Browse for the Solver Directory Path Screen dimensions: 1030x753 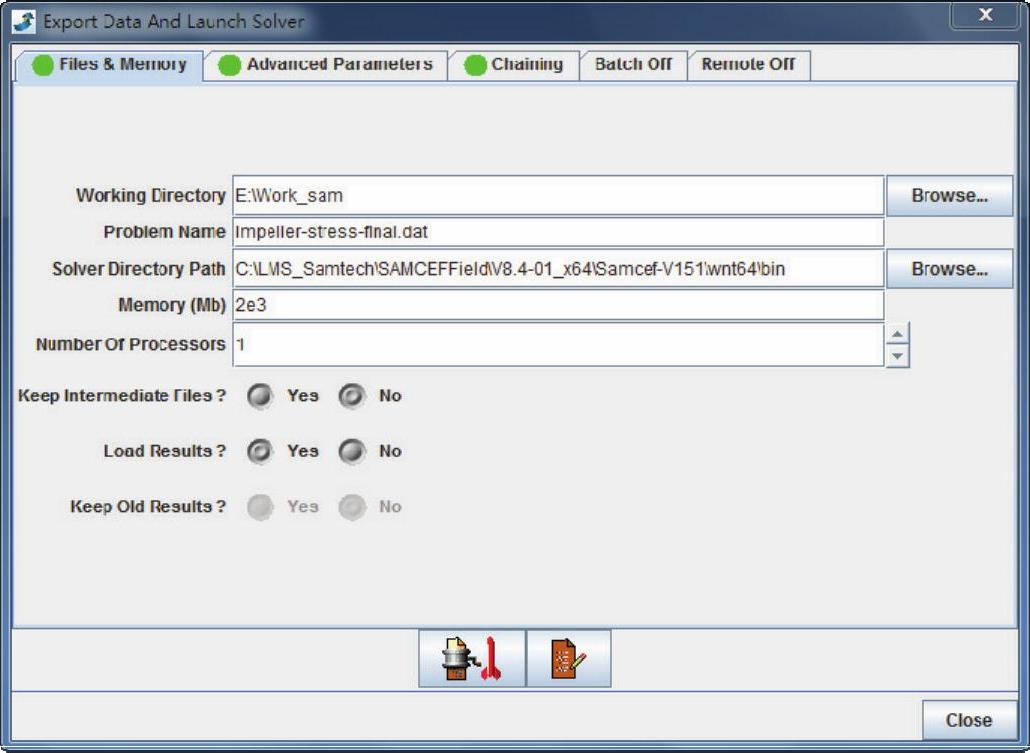[949, 269]
